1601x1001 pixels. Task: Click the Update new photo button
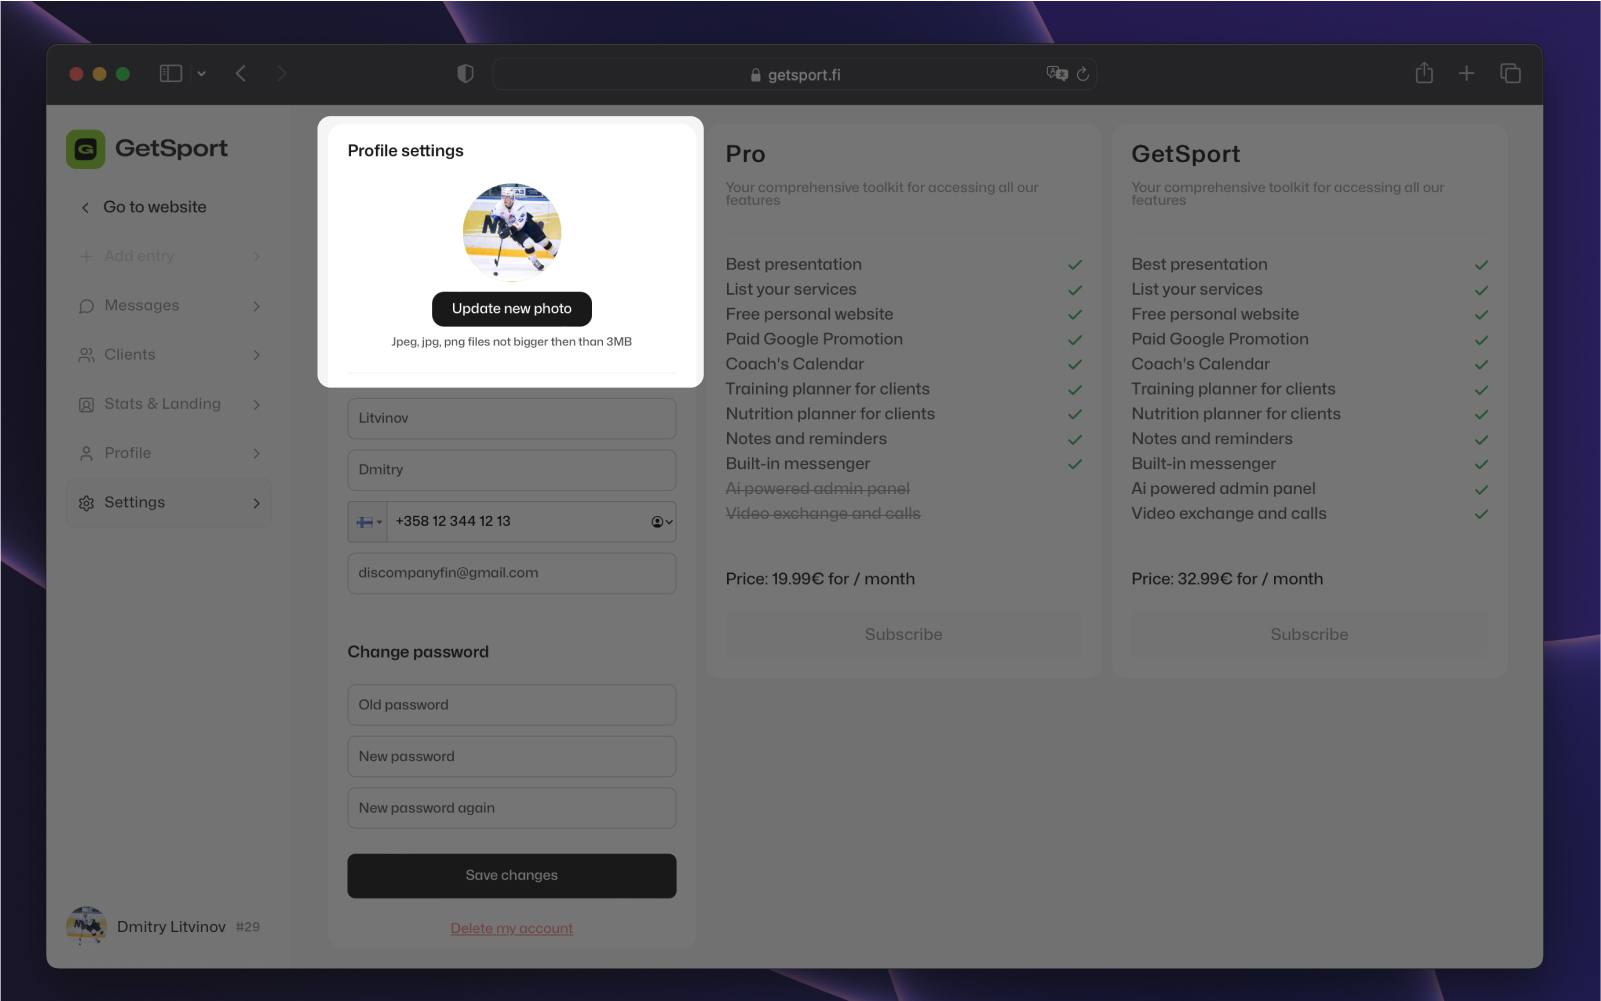512,309
